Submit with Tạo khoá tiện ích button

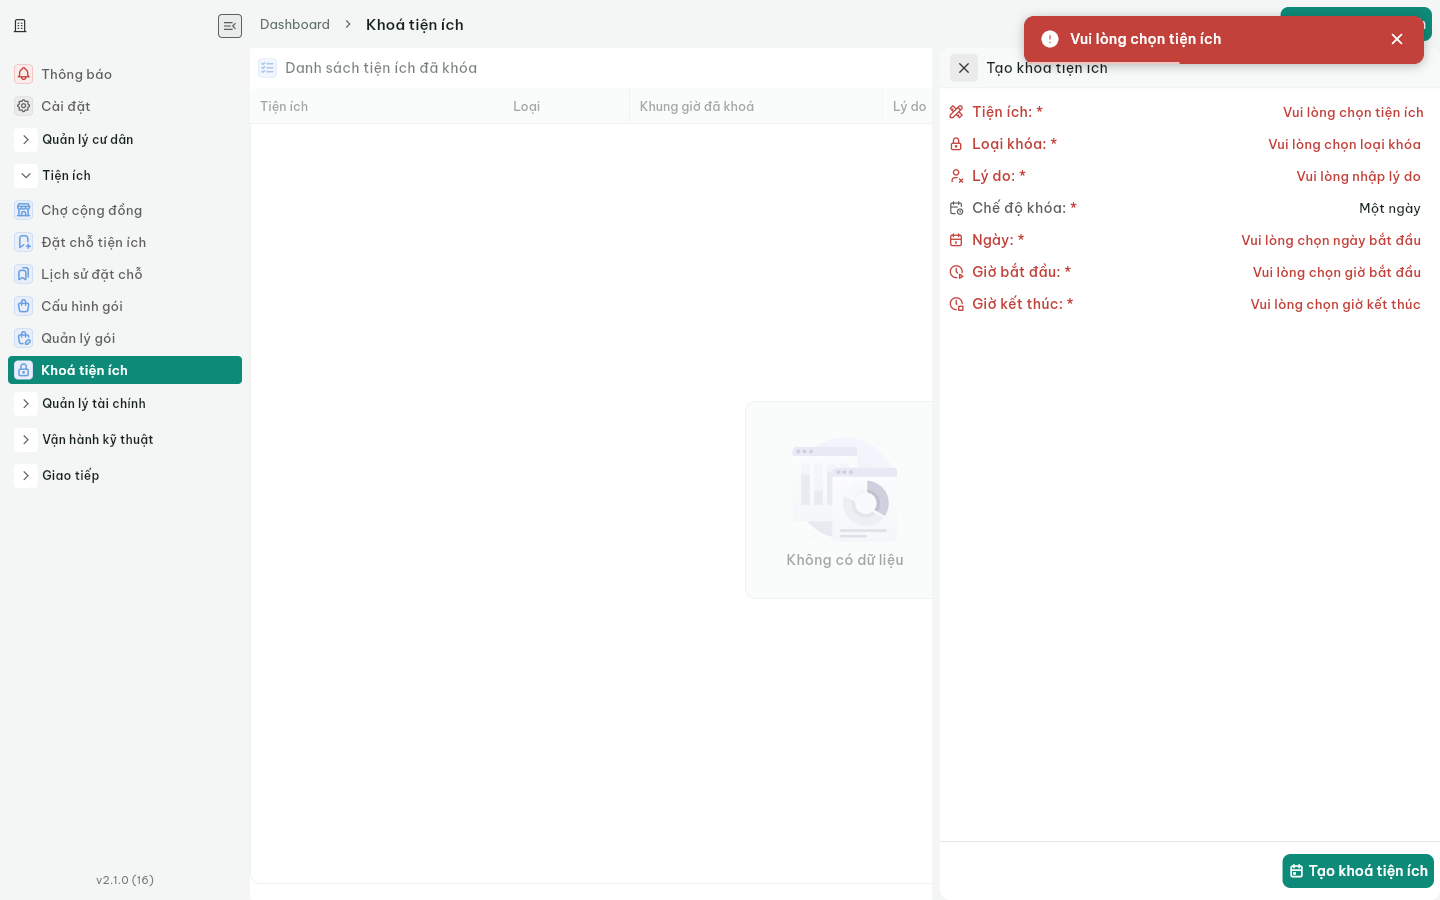(1358, 871)
